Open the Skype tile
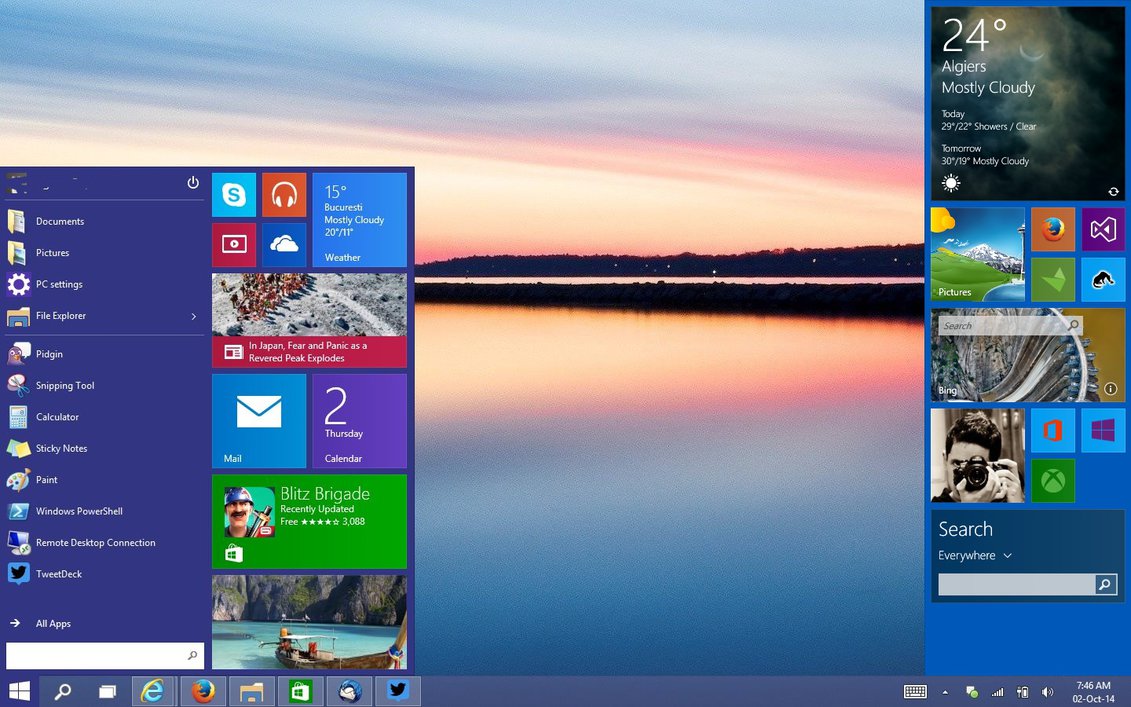The width and height of the screenshot is (1131, 707). tap(234, 195)
